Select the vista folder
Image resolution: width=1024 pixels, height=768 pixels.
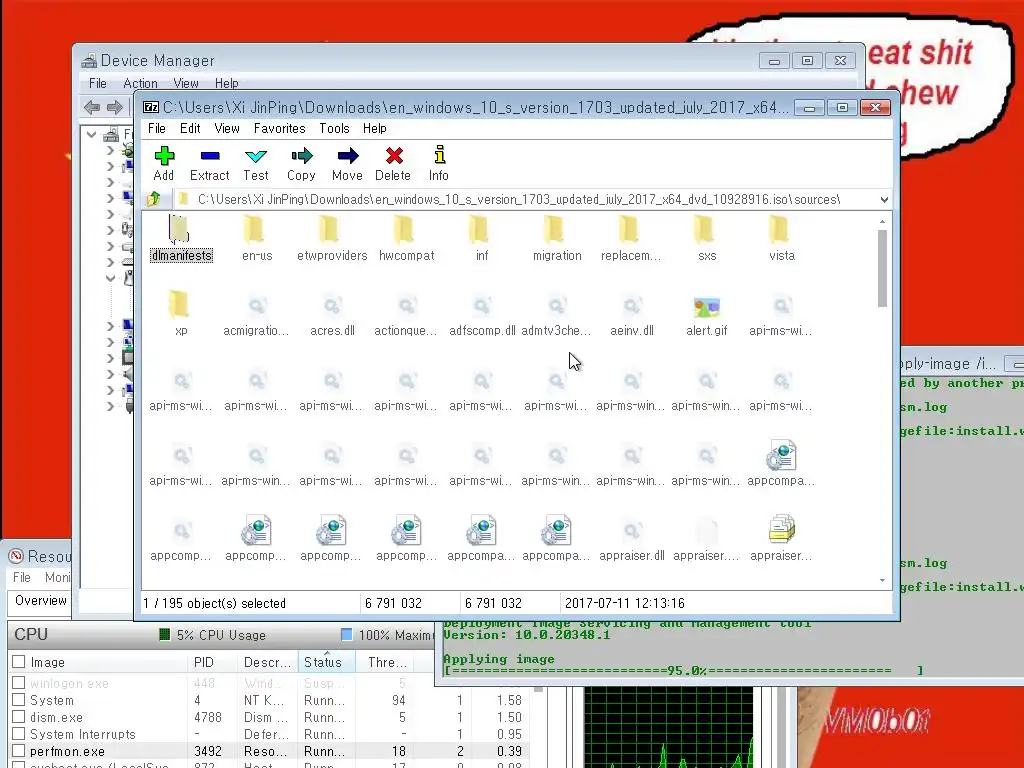(x=782, y=239)
